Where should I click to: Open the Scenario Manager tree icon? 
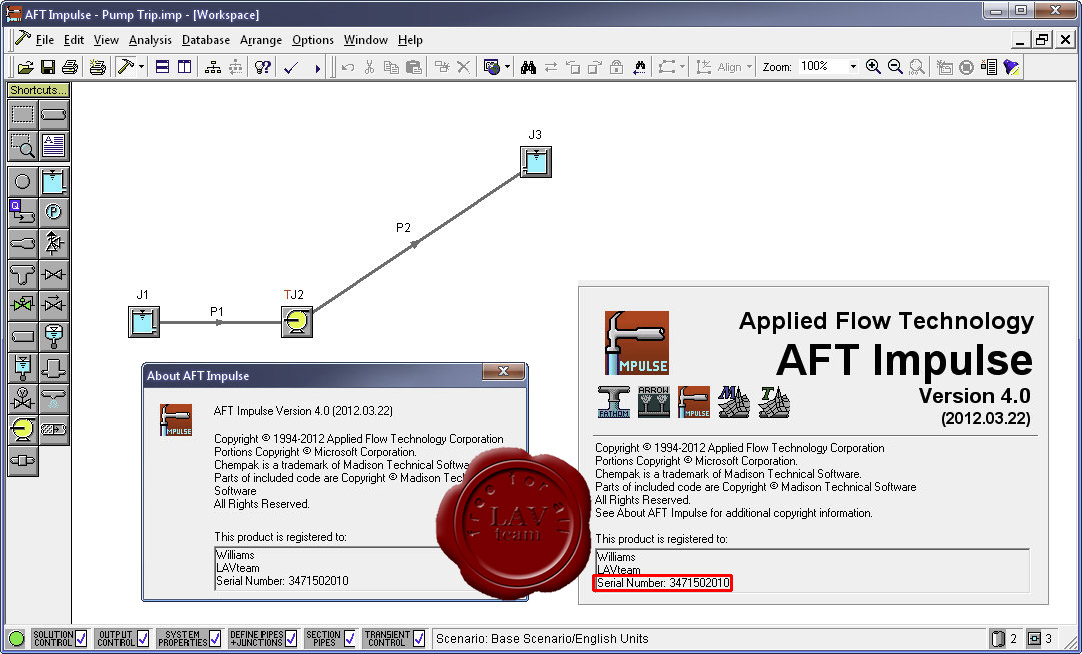pyautogui.click(x=213, y=67)
